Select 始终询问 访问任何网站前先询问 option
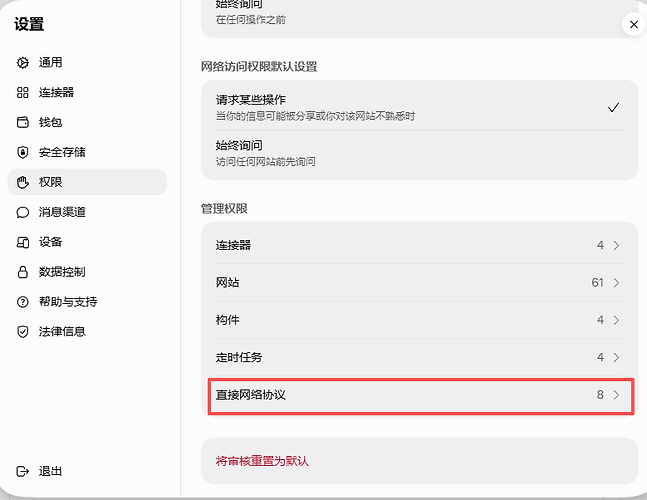This screenshot has width=647, height=500. tap(420, 153)
